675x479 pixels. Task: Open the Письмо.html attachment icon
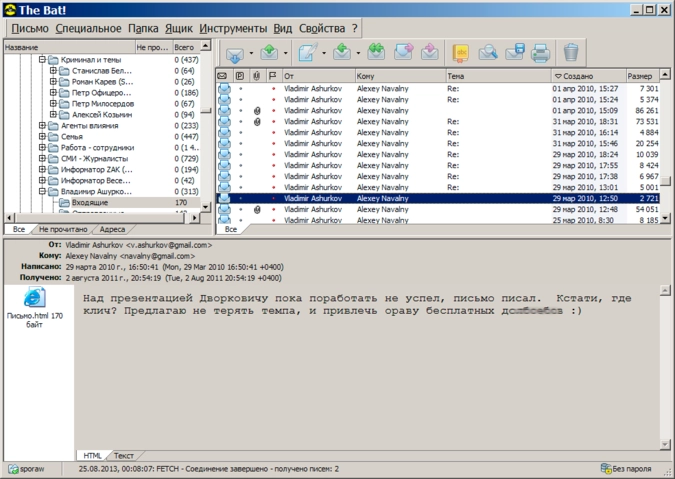point(33,297)
